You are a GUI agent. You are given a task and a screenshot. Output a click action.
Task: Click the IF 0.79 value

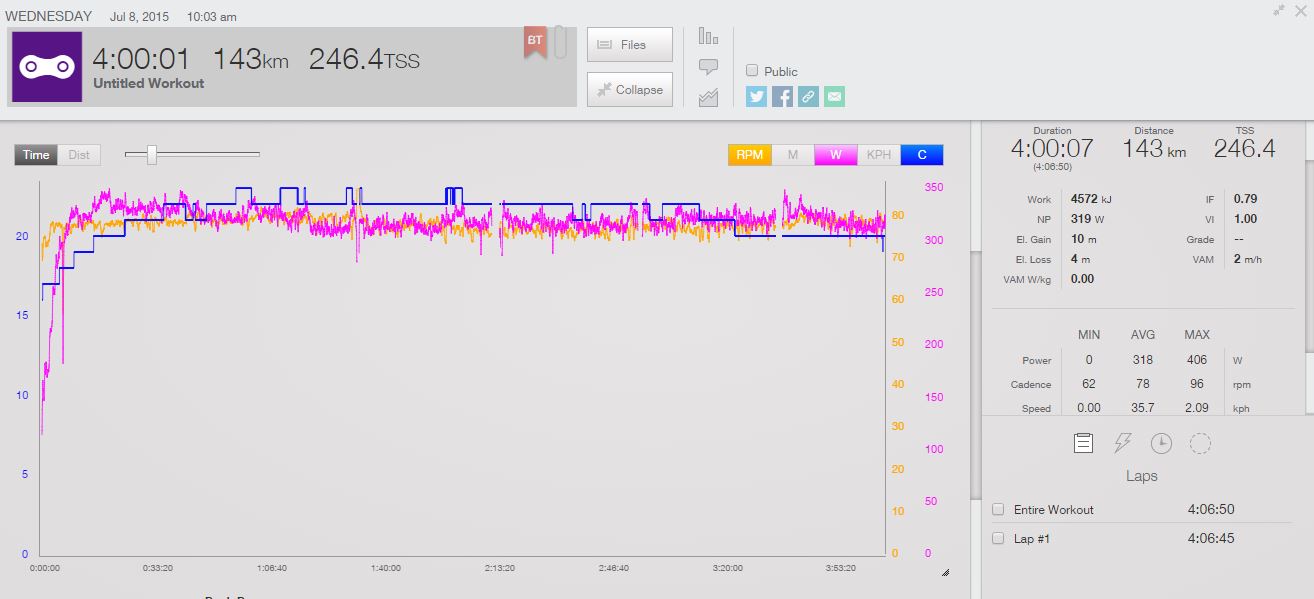coord(1245,199)
